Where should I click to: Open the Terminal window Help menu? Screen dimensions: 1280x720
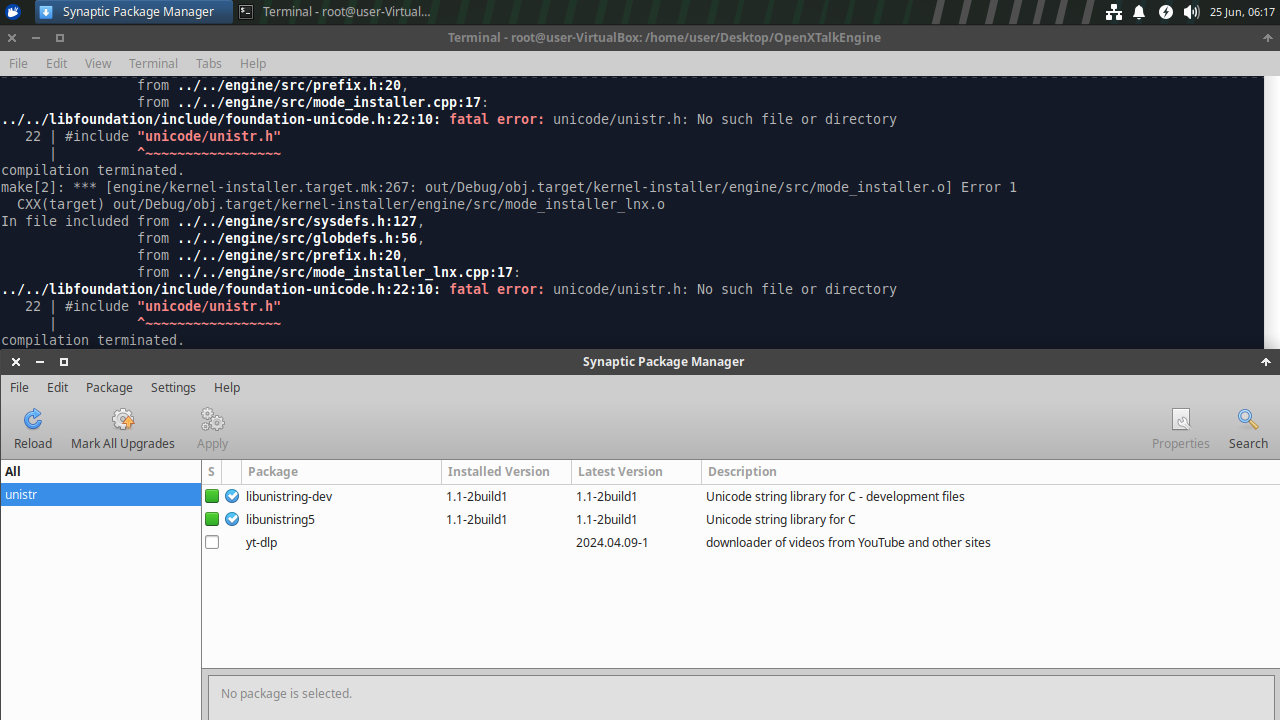[x=253, y=63]
